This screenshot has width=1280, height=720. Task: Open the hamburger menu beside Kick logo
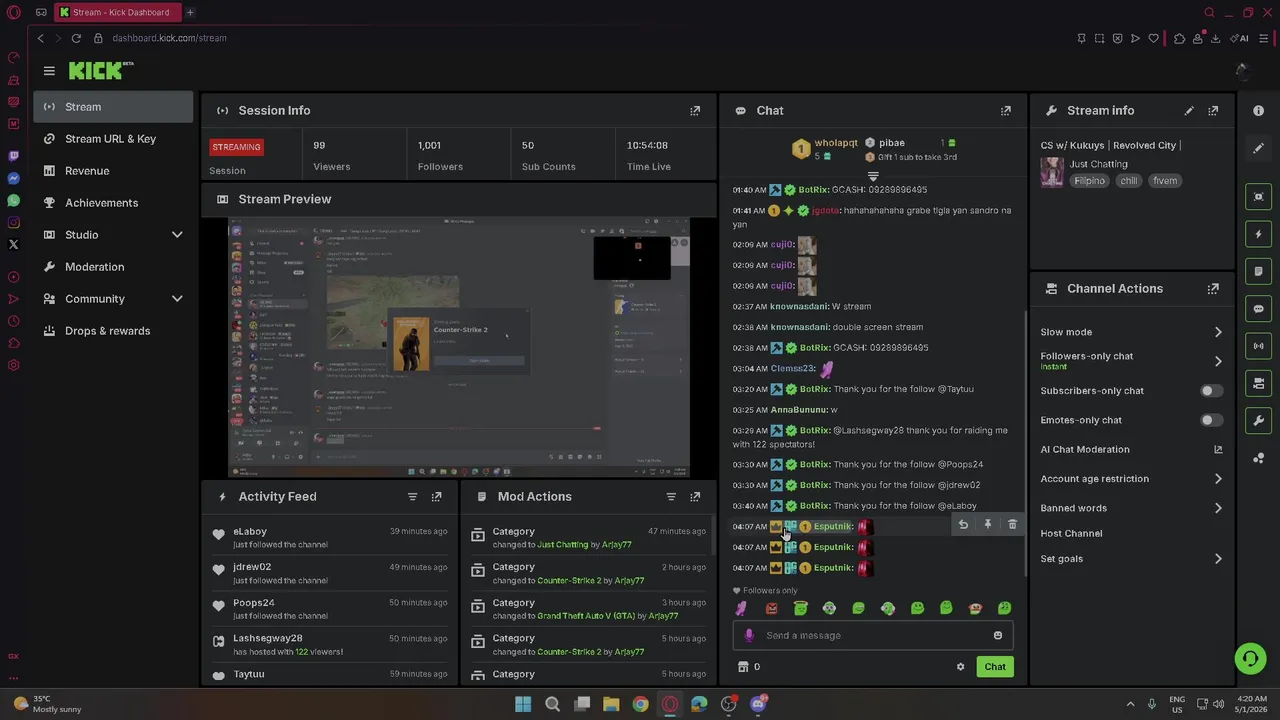49,71
